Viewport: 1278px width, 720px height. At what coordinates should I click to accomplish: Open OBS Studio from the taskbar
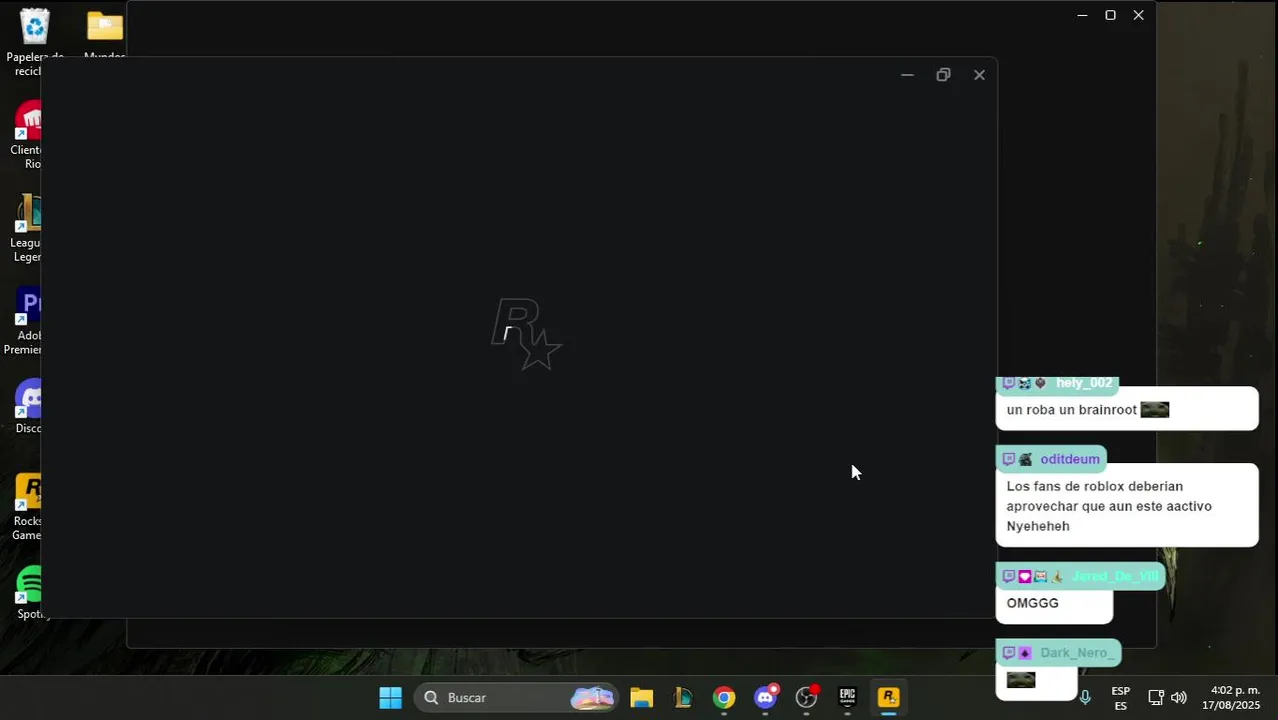pos(807,698)
